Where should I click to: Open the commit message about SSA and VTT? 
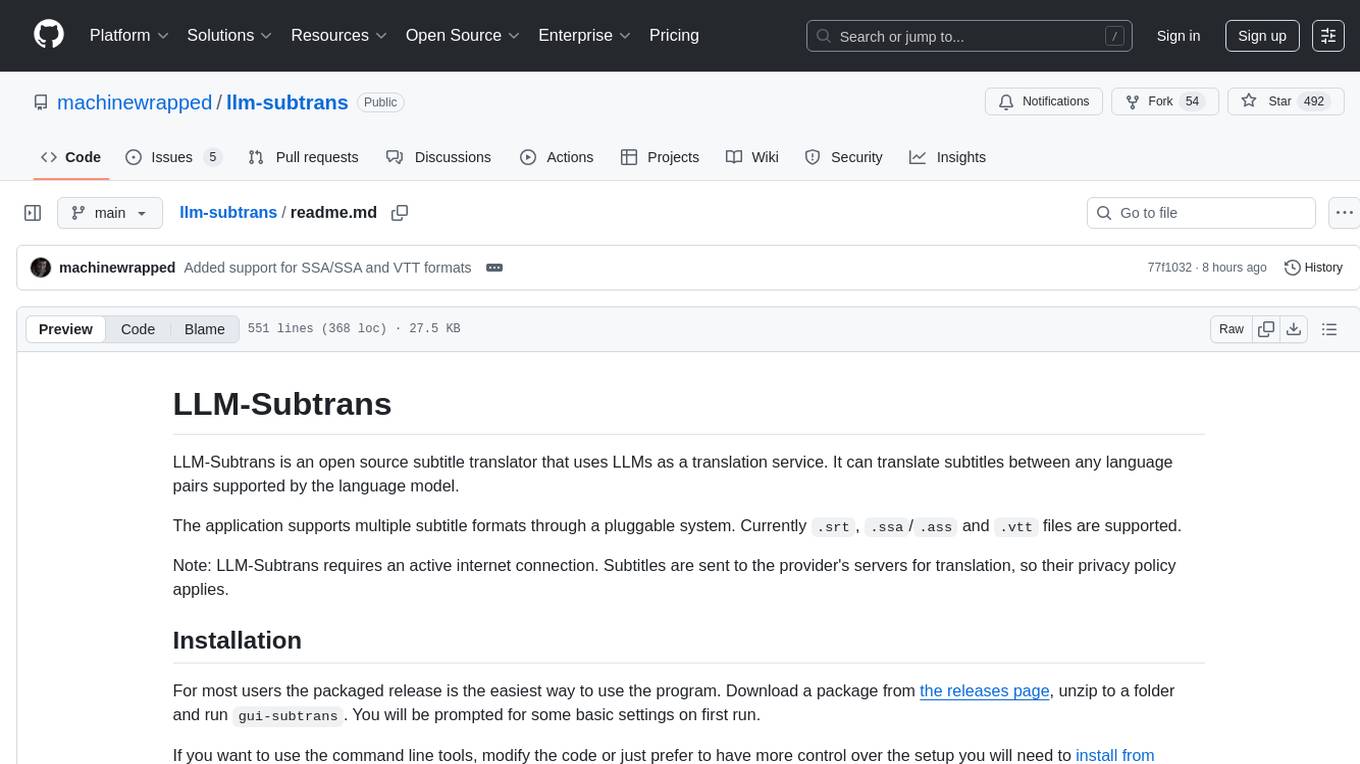pos(327,268)
